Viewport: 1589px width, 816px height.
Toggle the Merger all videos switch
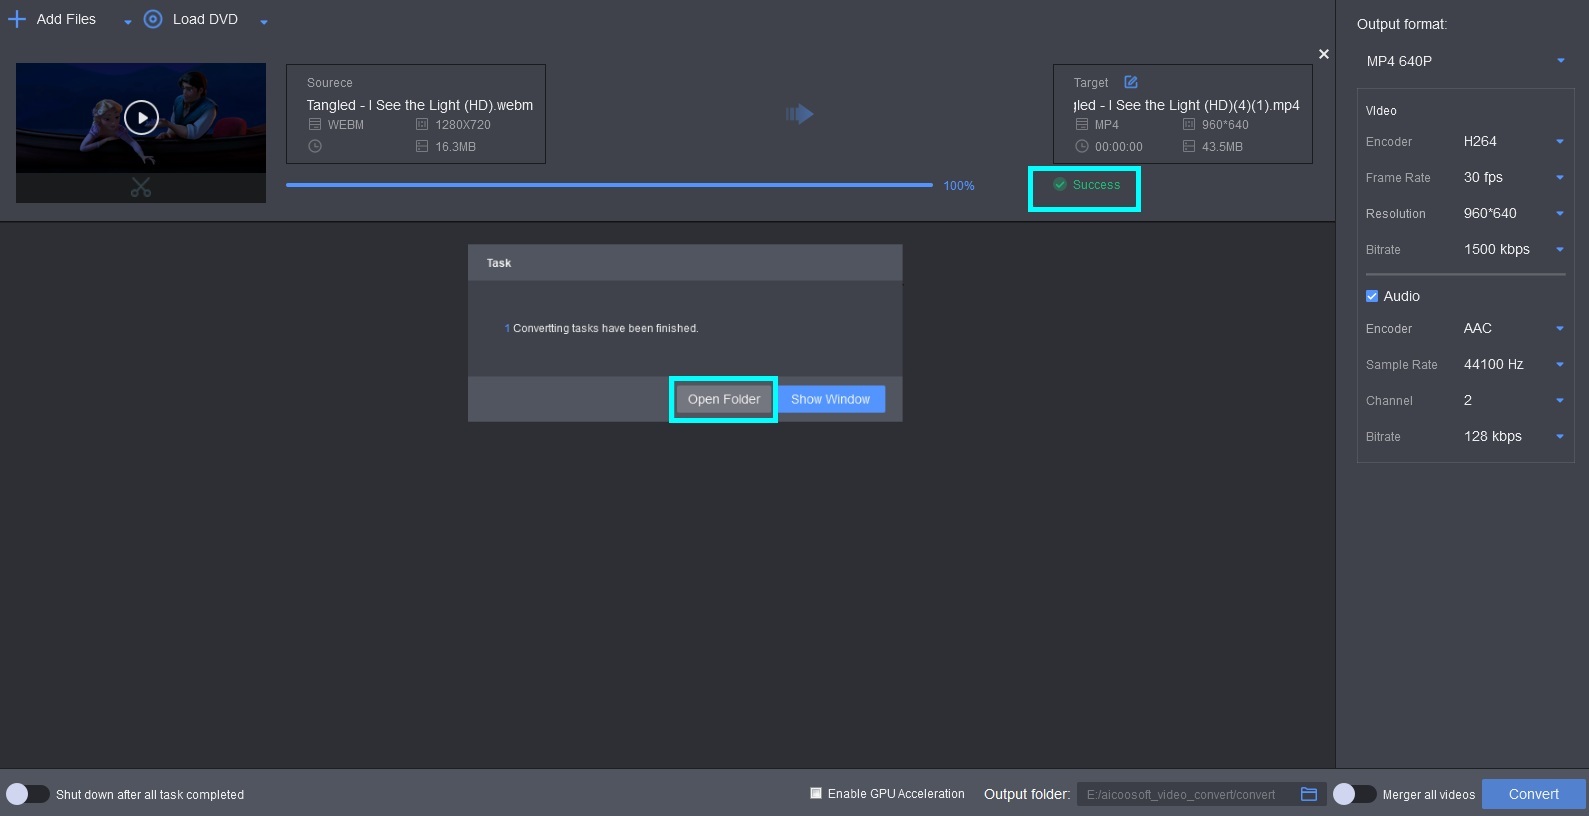click(x=1354, y=794)
